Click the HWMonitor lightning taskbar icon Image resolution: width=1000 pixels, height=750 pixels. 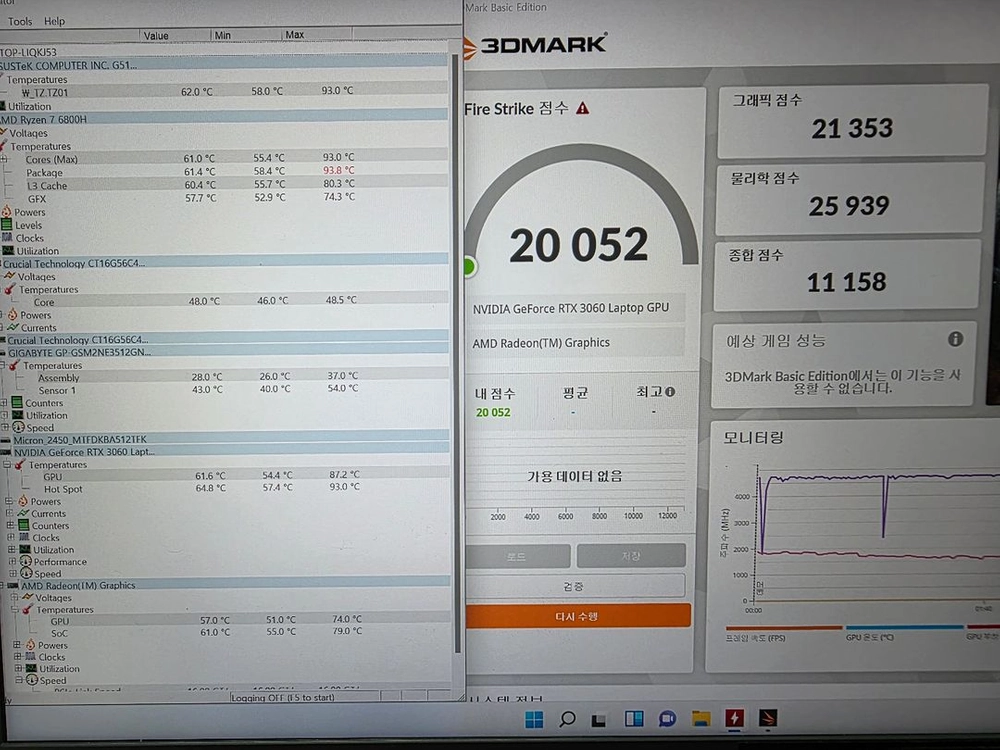tap(735, 718)
